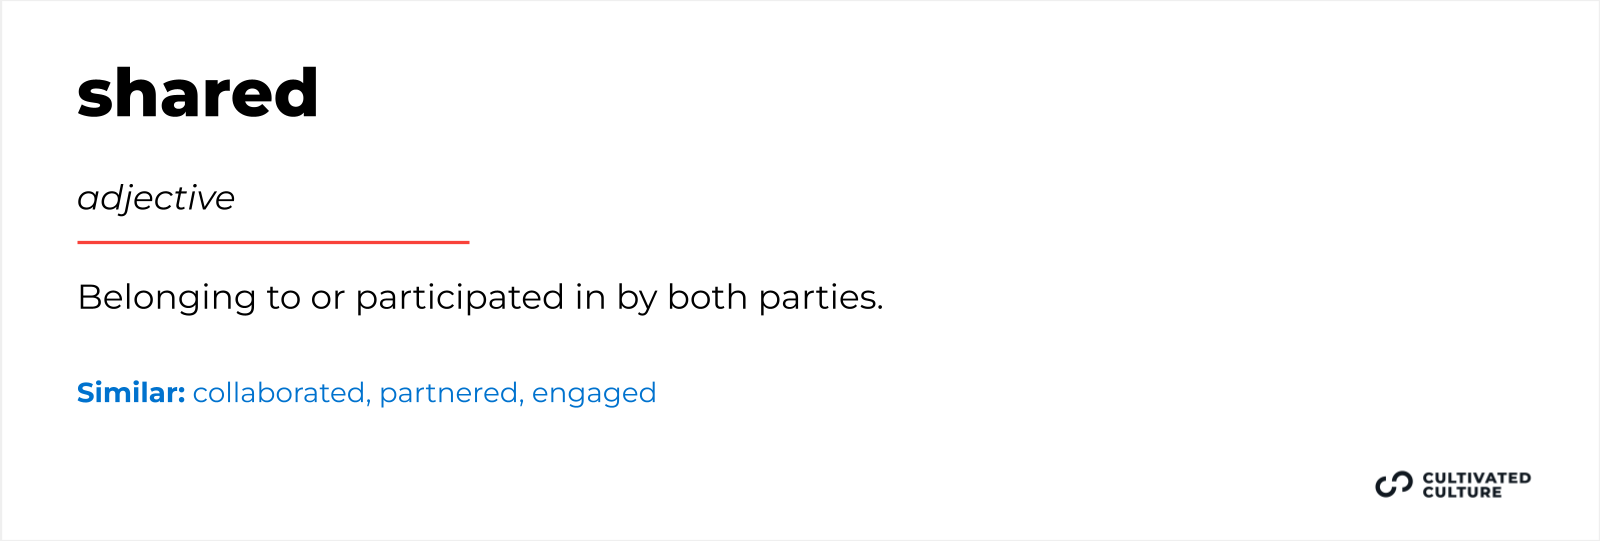The image size is (1600, 541).
Task: Click the Cultivated Culture chain-link logo icon
Action: pos(1393,485)
